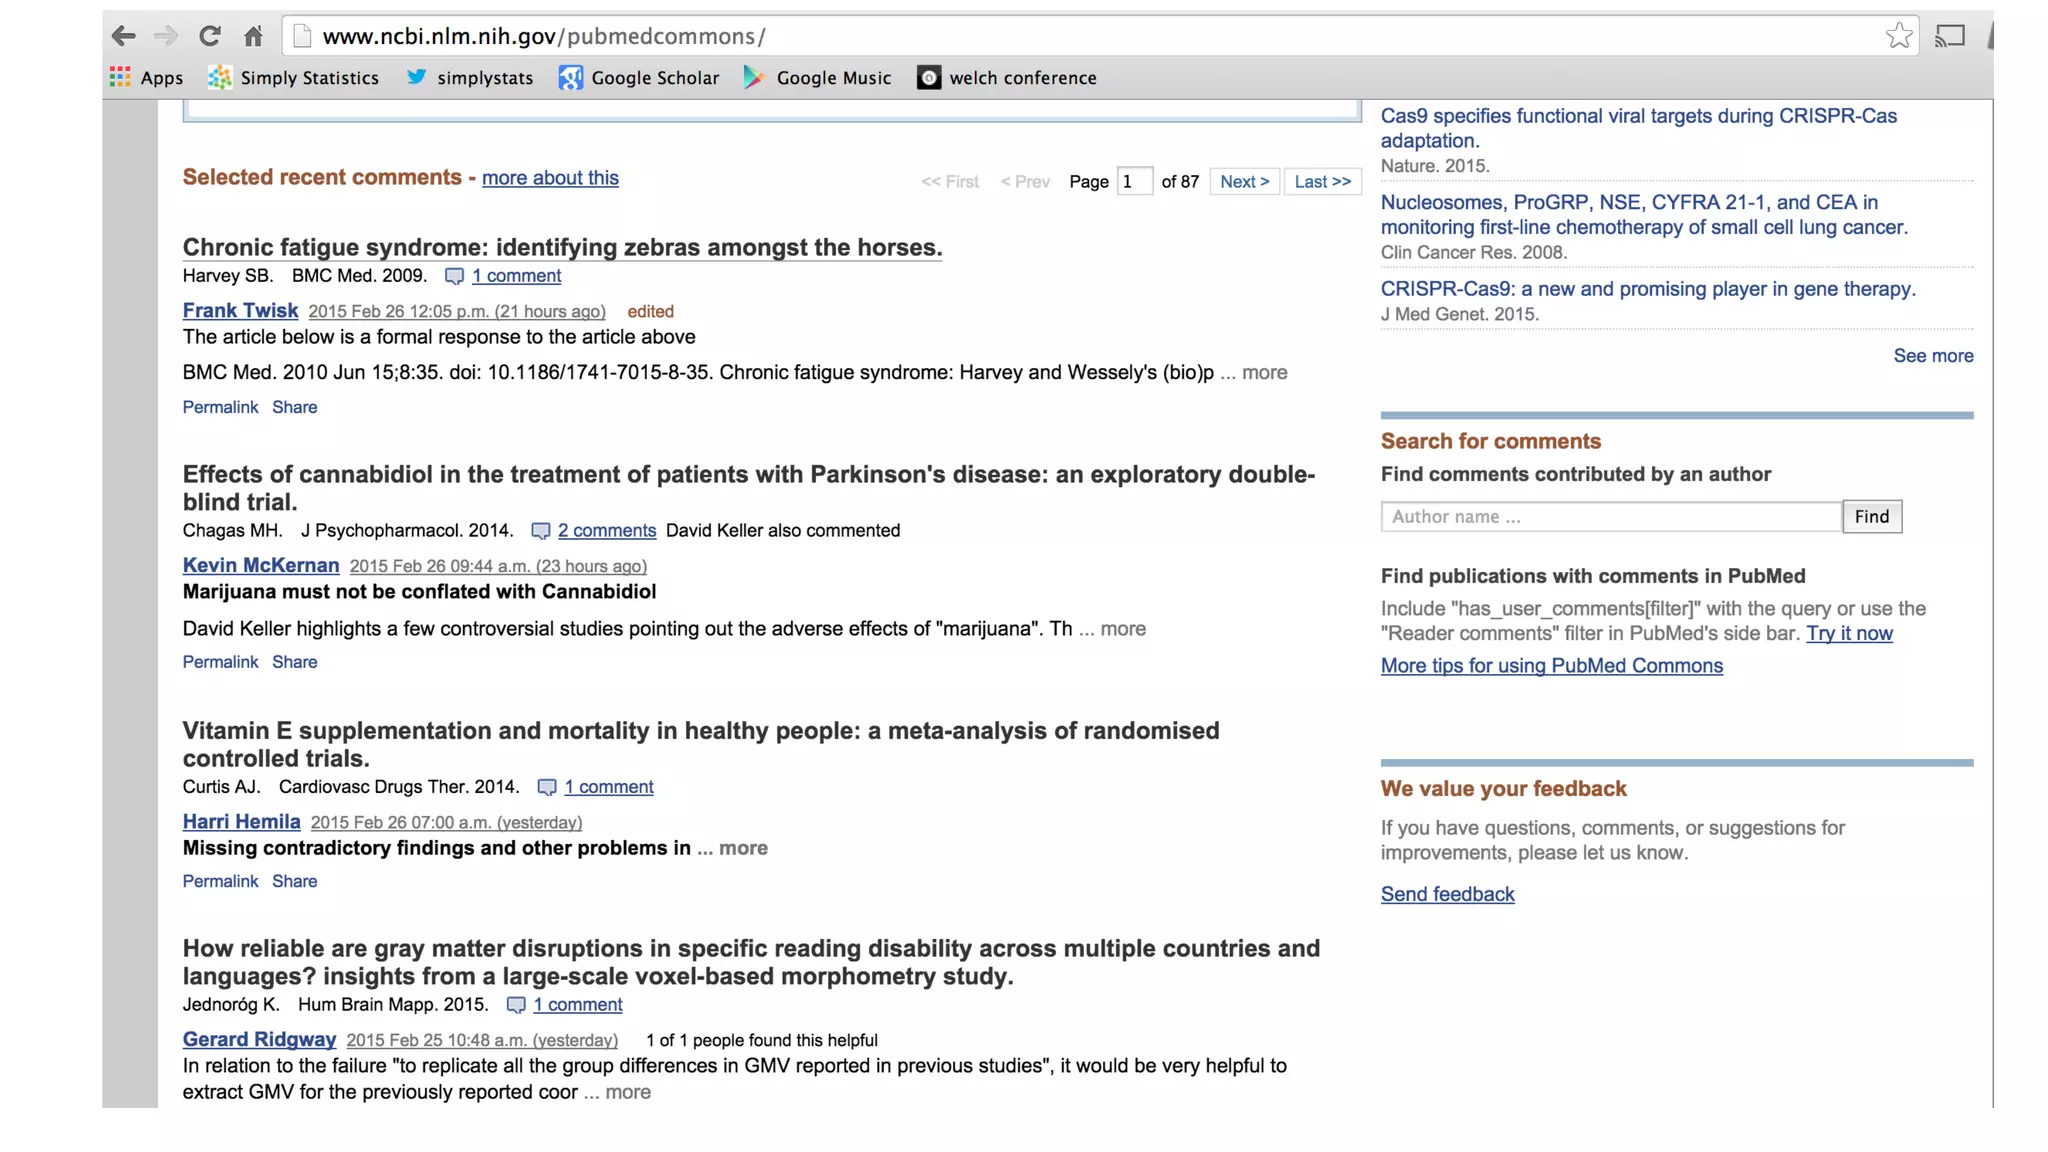The image size is (2048, 1152).
Task: Expand Kevin McKernan comment with 'more'
Action: [1123, 629]
